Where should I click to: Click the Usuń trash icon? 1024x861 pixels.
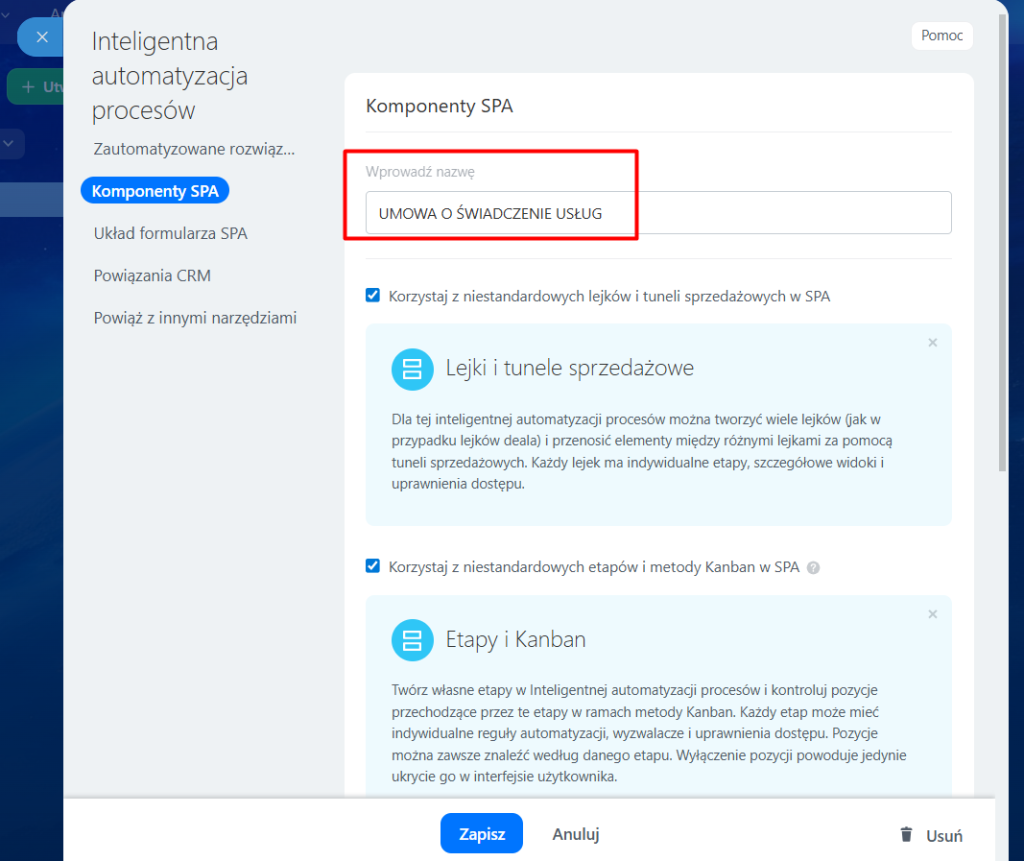906,835
